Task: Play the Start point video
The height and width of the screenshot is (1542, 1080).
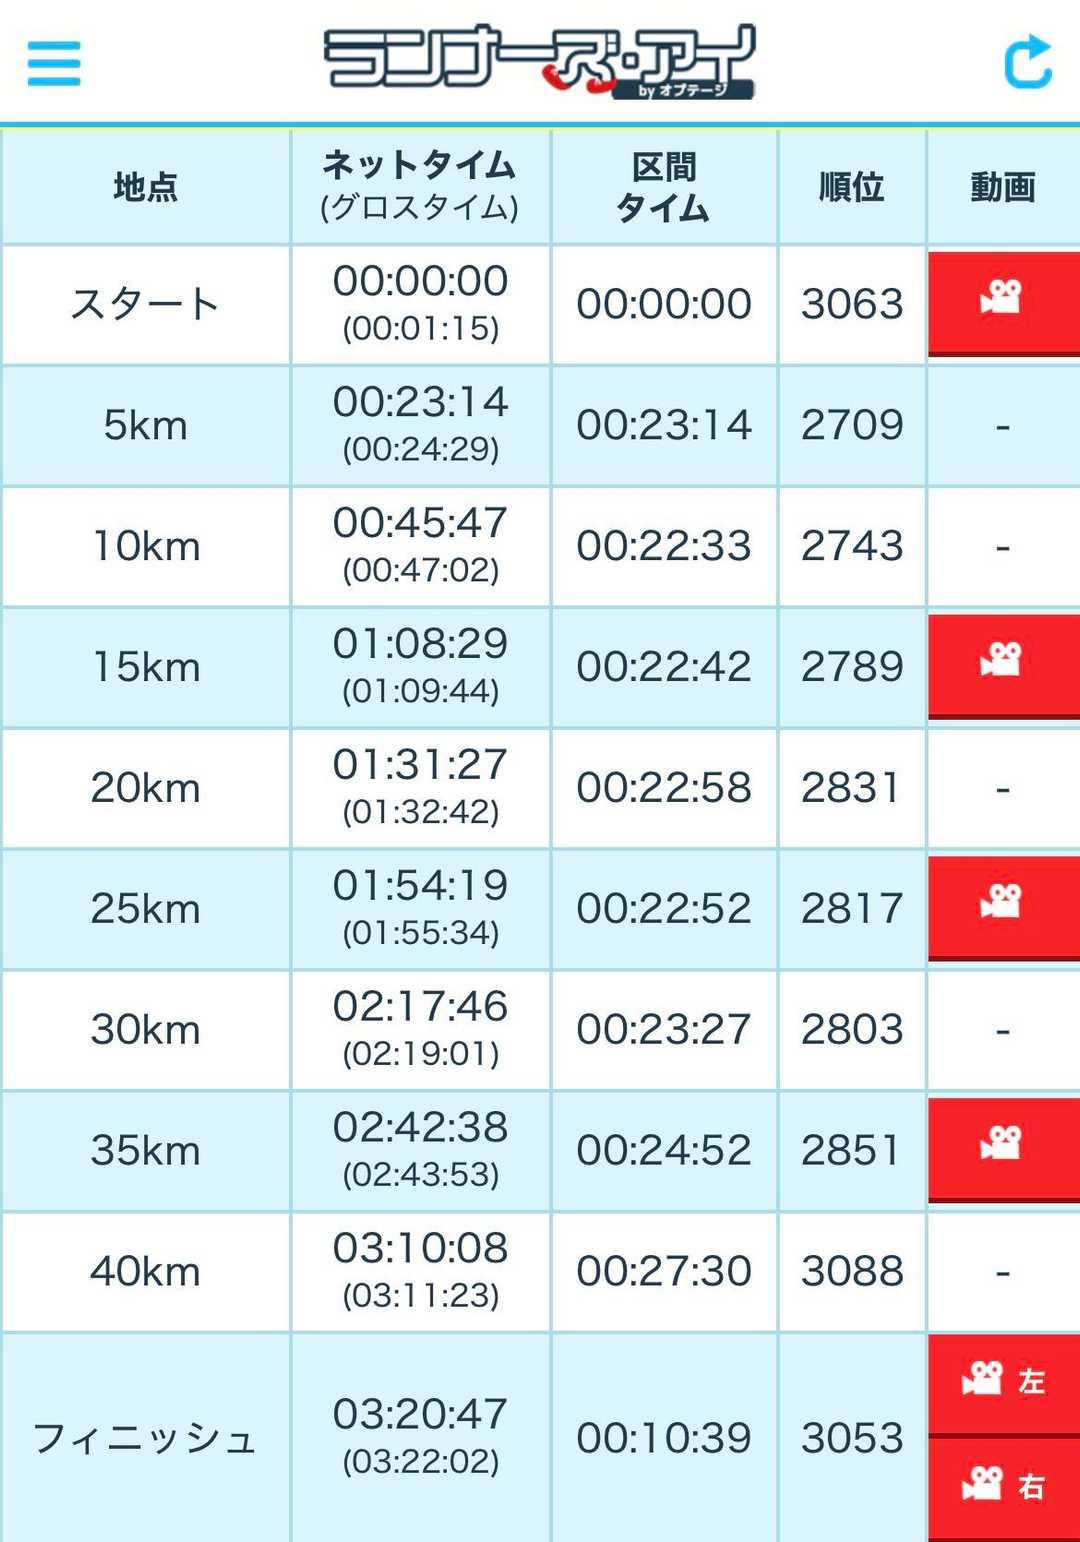Action: 1003,302
